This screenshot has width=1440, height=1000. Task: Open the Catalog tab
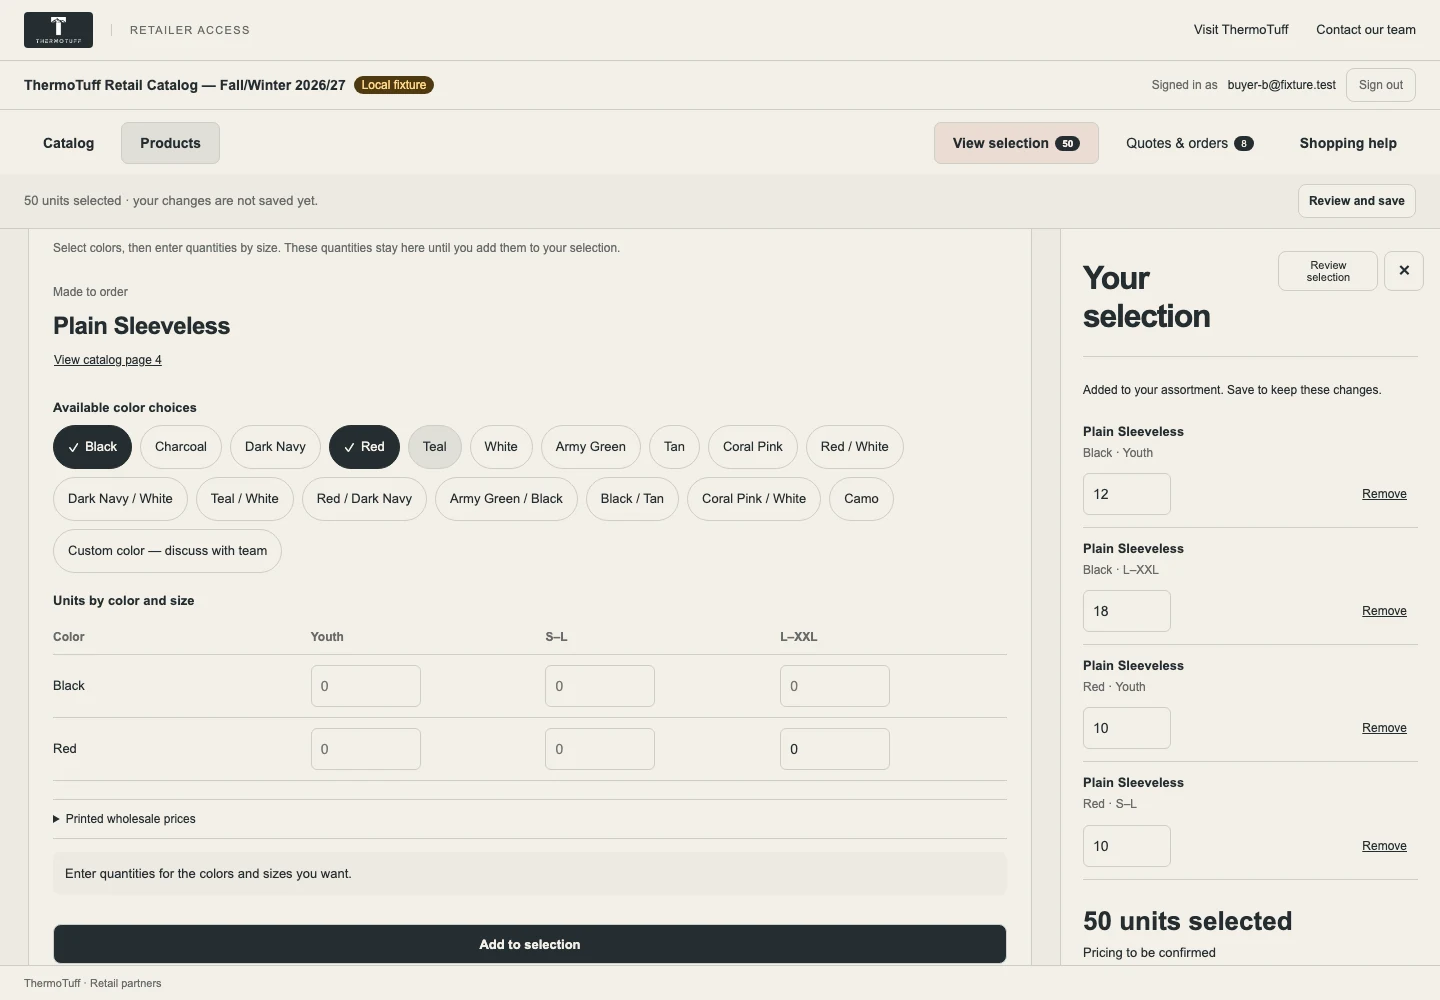[x=69, y=143]
